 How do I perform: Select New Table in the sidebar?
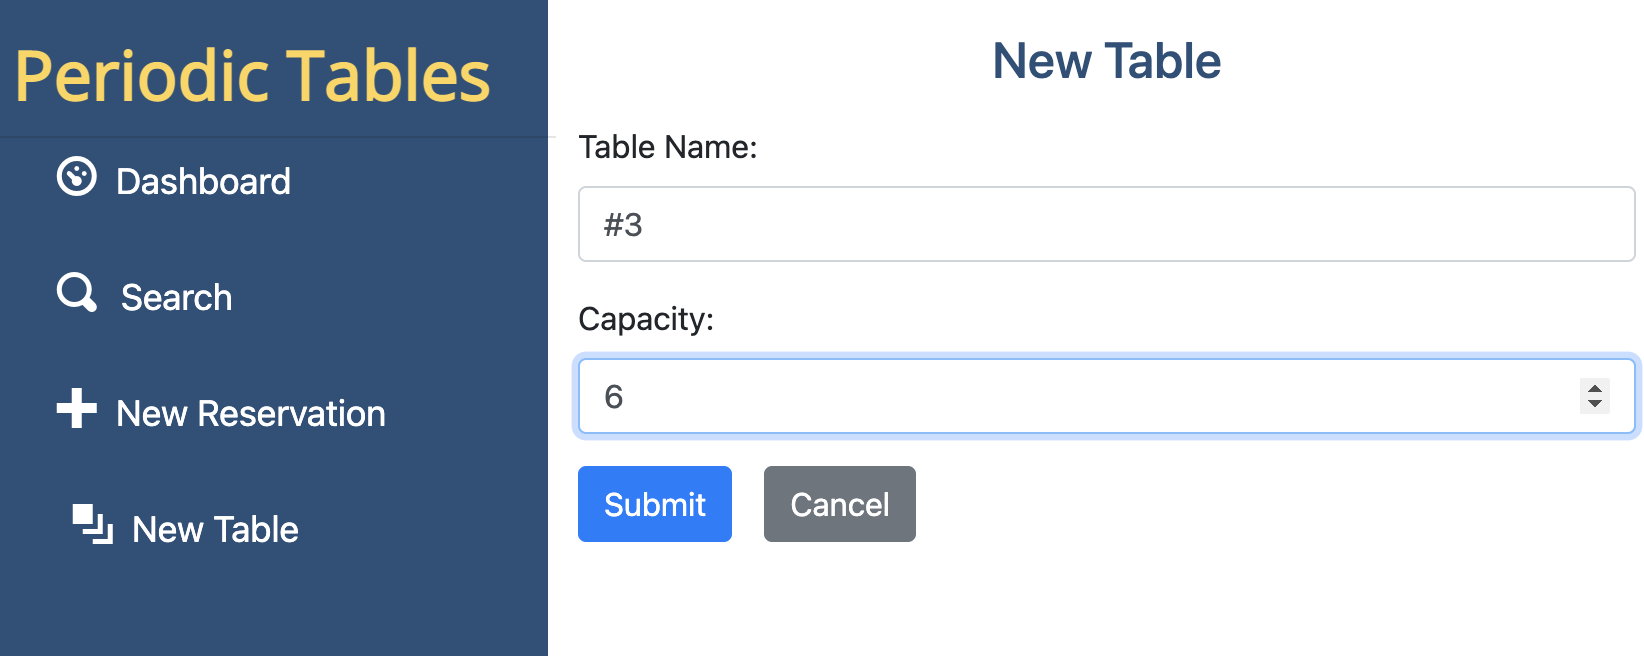point(214,529)
